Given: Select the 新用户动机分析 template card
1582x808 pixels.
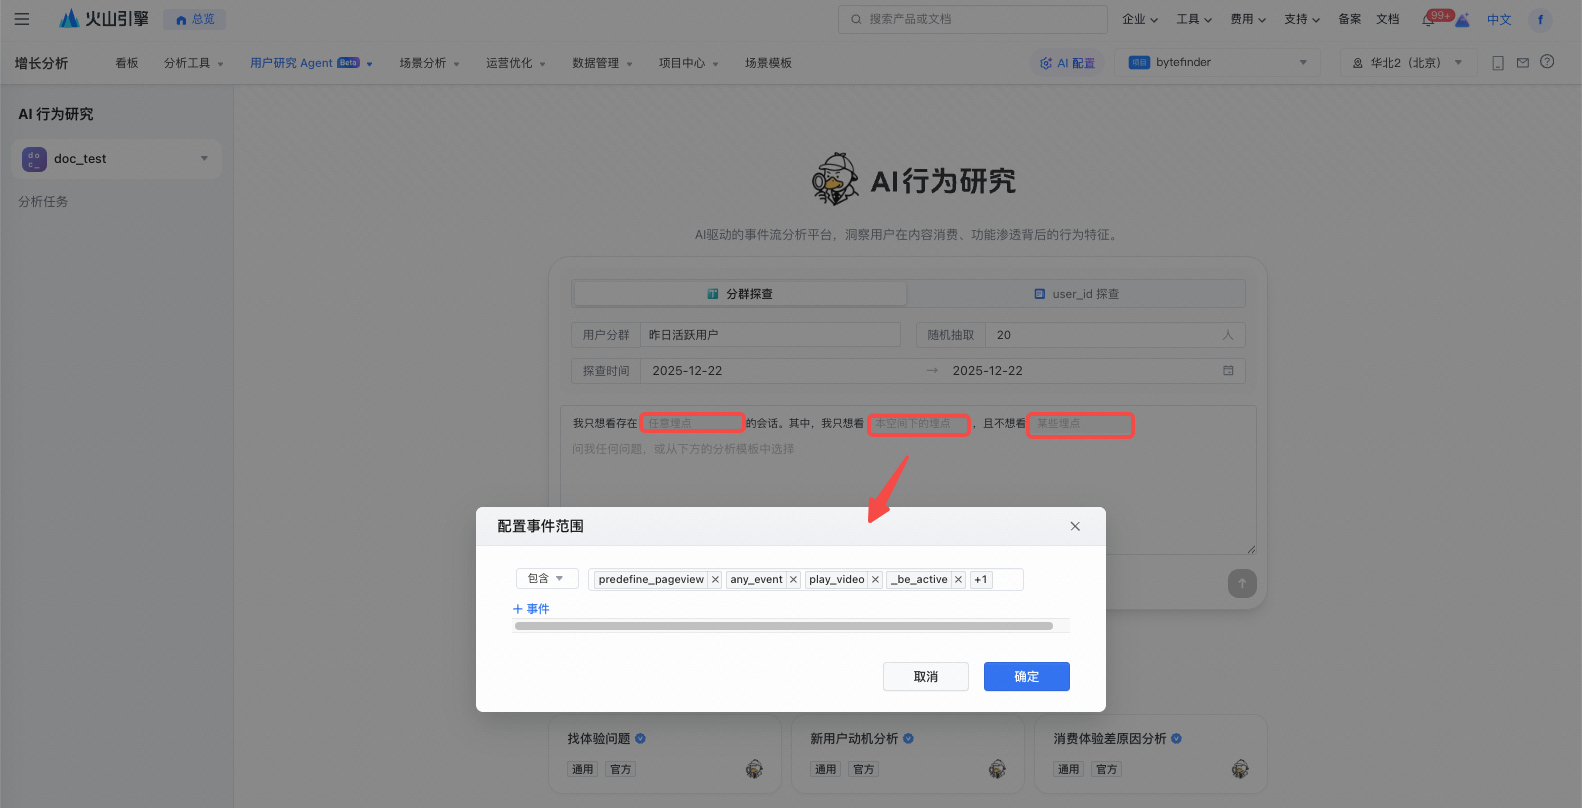Looking at the screenshot, I should (x=907, y=755).
